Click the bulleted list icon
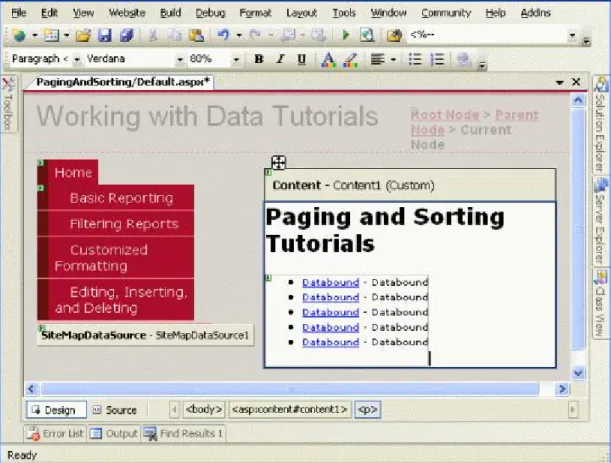 coord(415,59)
